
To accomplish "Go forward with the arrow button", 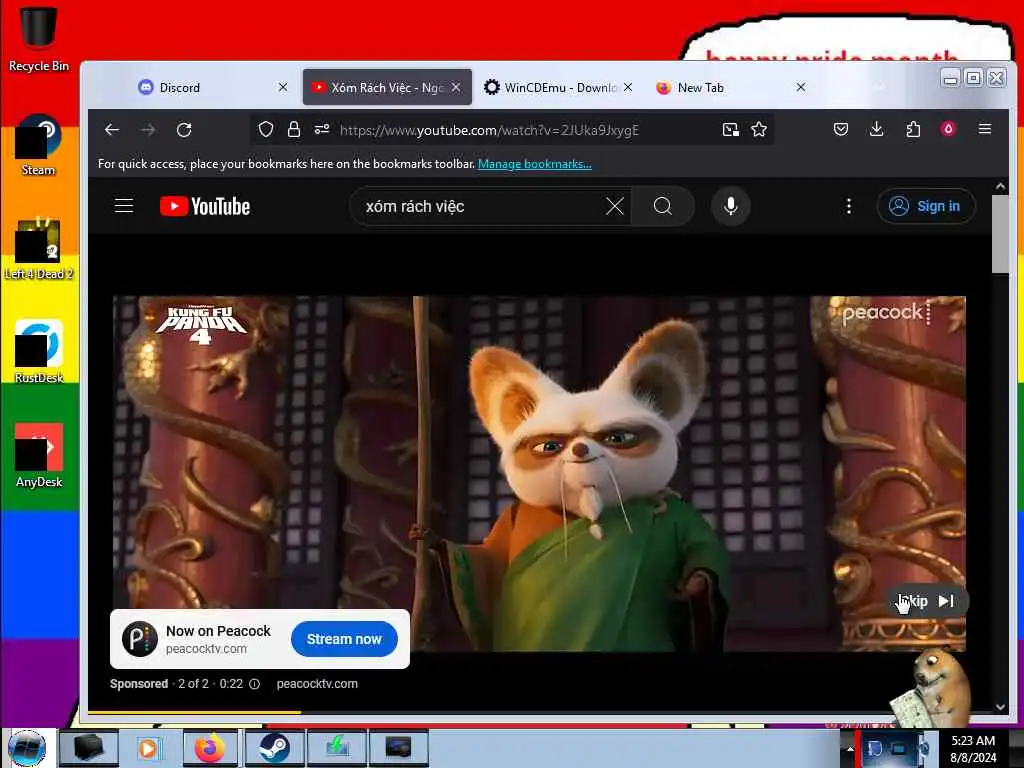I will 148,130.
